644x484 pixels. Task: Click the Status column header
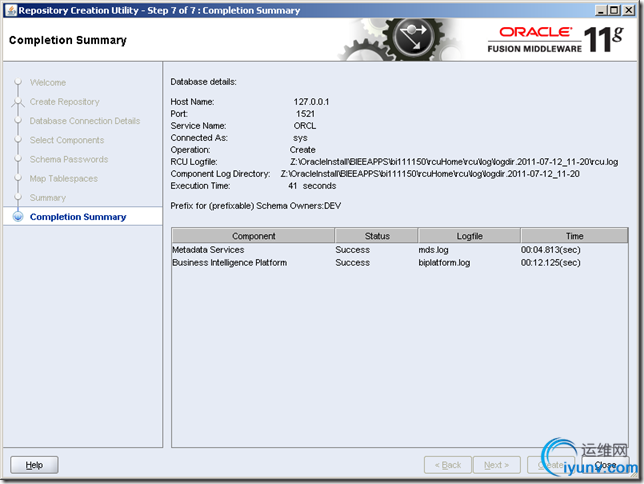pyautogui.click(x=377, y=236)
